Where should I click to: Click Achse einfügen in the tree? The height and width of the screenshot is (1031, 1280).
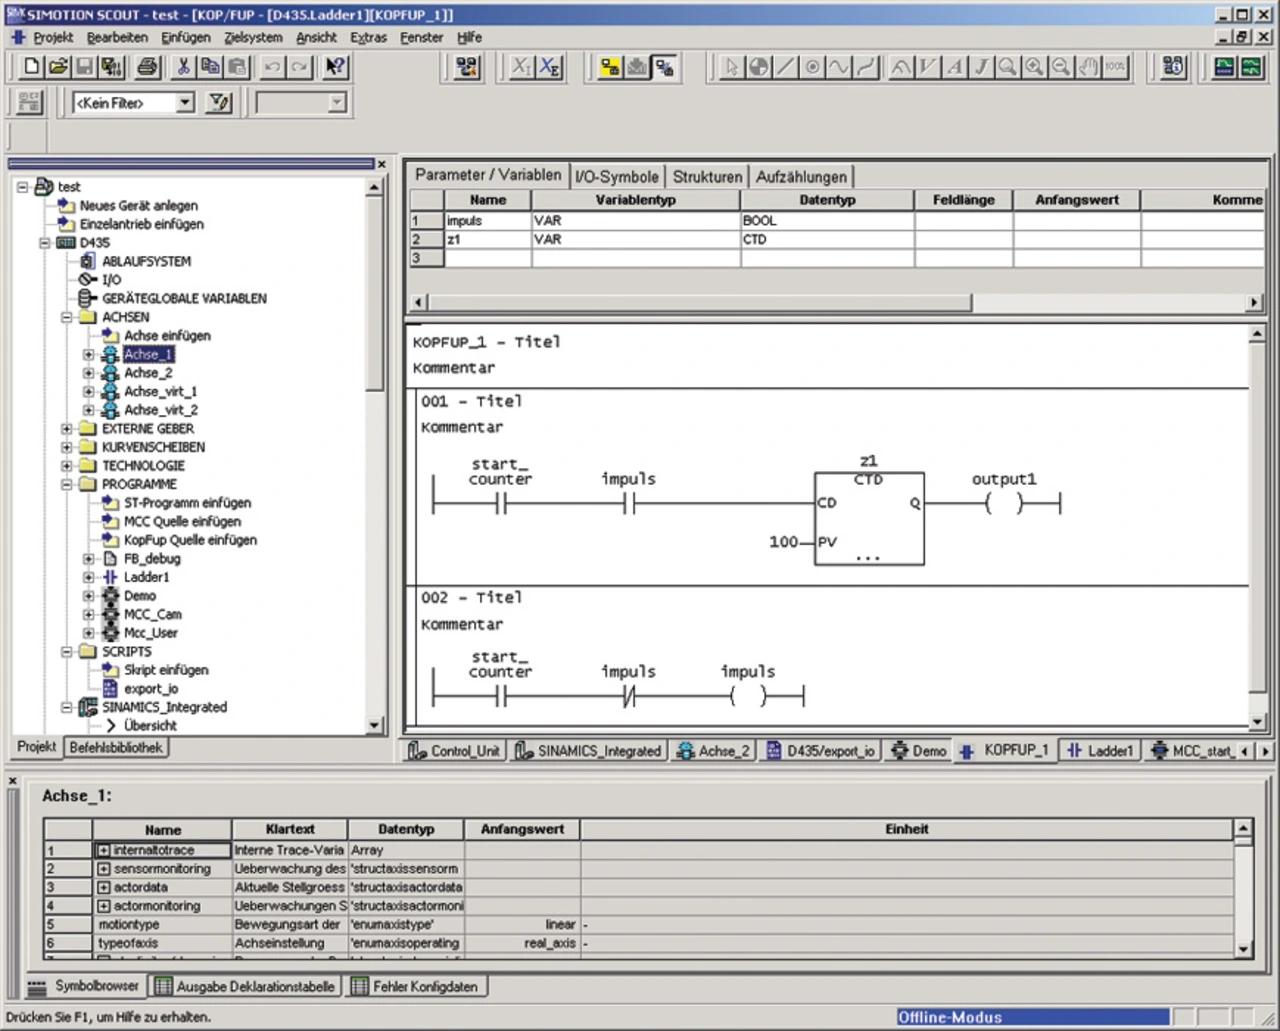coord(167,336)
